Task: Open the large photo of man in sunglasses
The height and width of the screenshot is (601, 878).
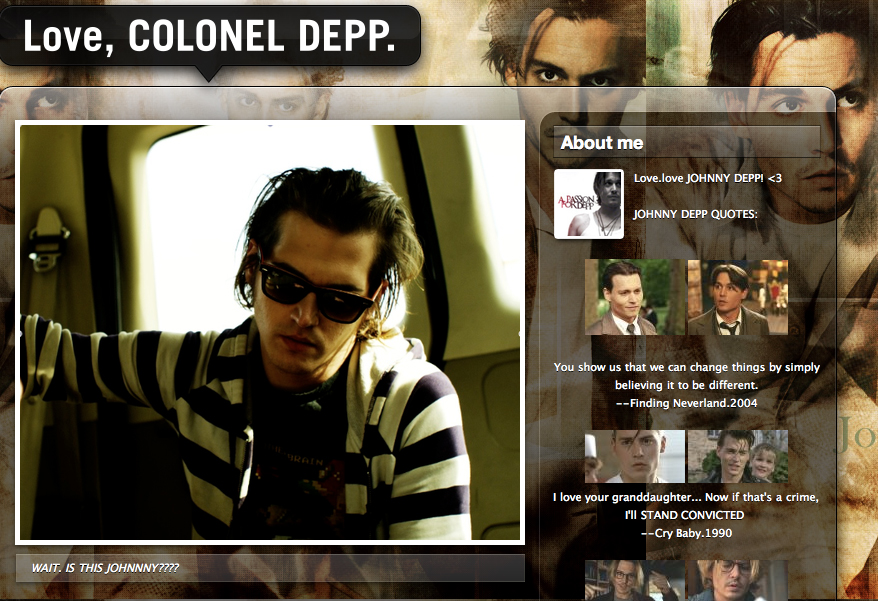Action: [x=270, y=332]
